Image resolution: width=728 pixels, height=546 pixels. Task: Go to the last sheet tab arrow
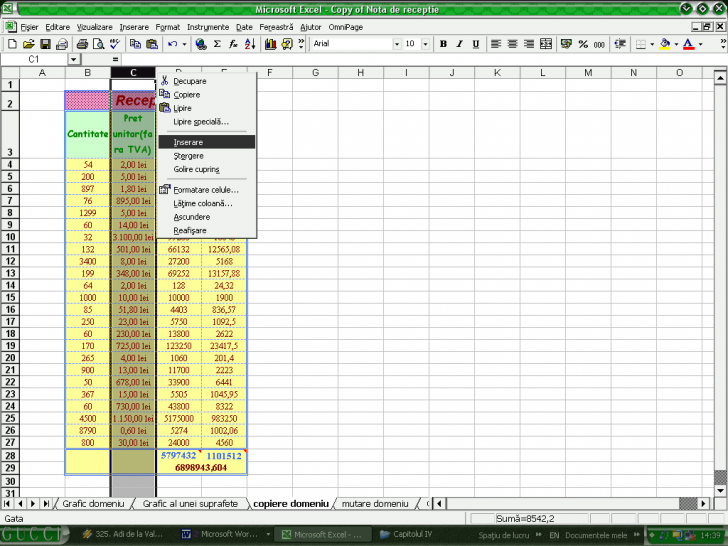tap(46, 504)
